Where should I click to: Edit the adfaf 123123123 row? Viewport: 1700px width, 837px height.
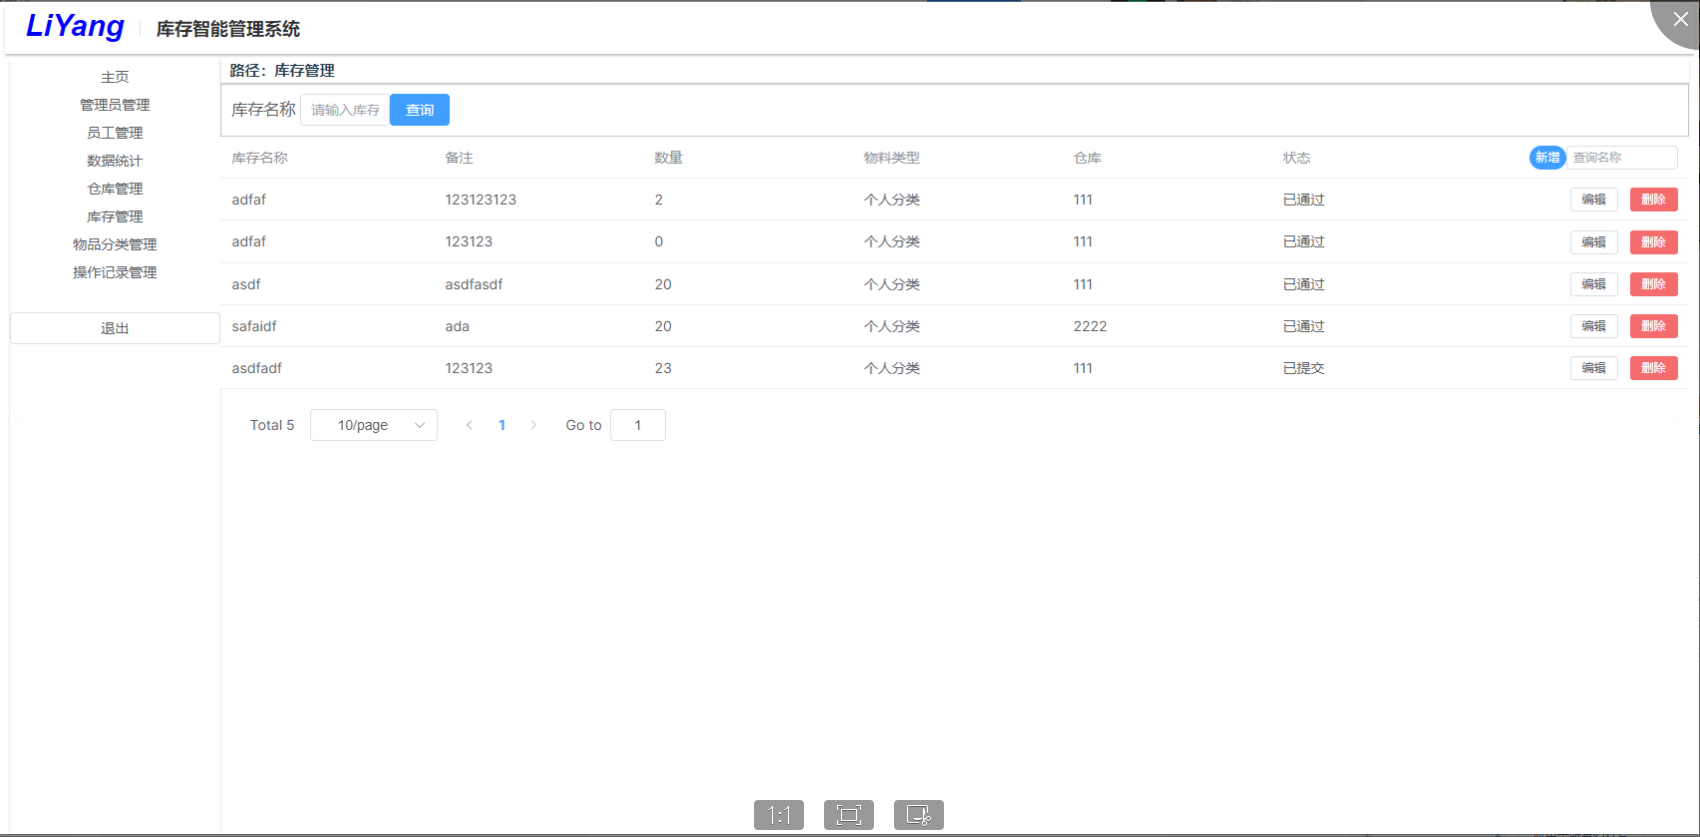point(1594,200)
